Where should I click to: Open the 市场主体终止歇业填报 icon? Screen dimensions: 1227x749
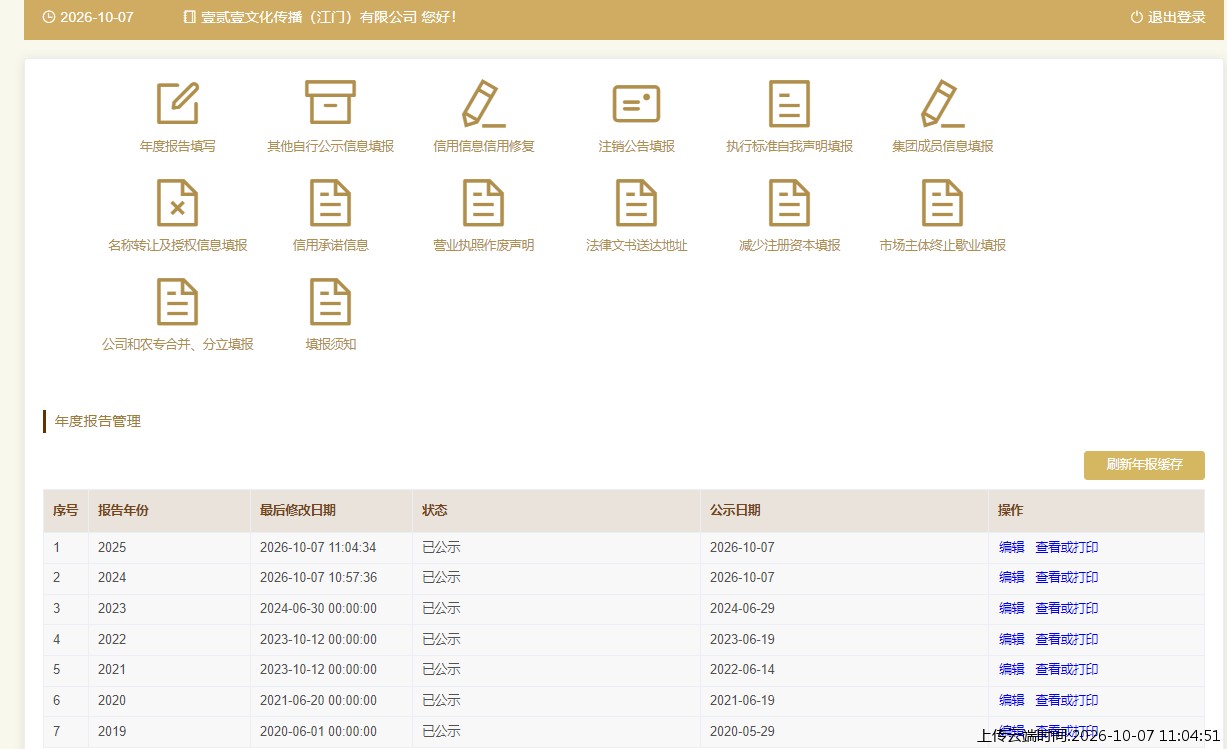coord(942,203)
